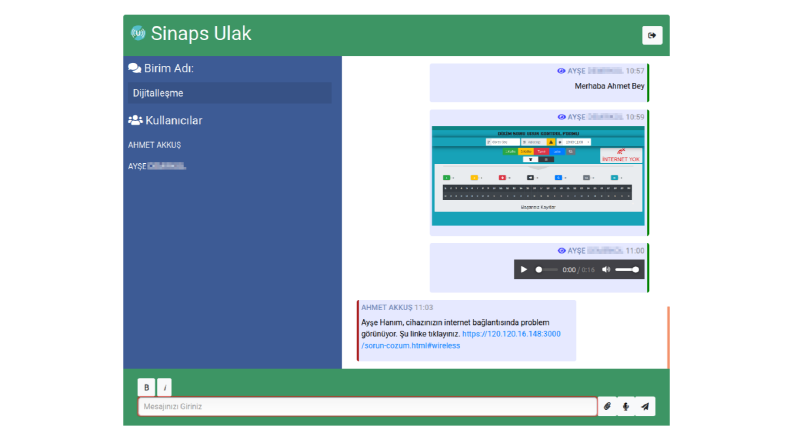Click into the Mesajınızı Giriniz message field

pyautogui.click(x=367, y=407)
